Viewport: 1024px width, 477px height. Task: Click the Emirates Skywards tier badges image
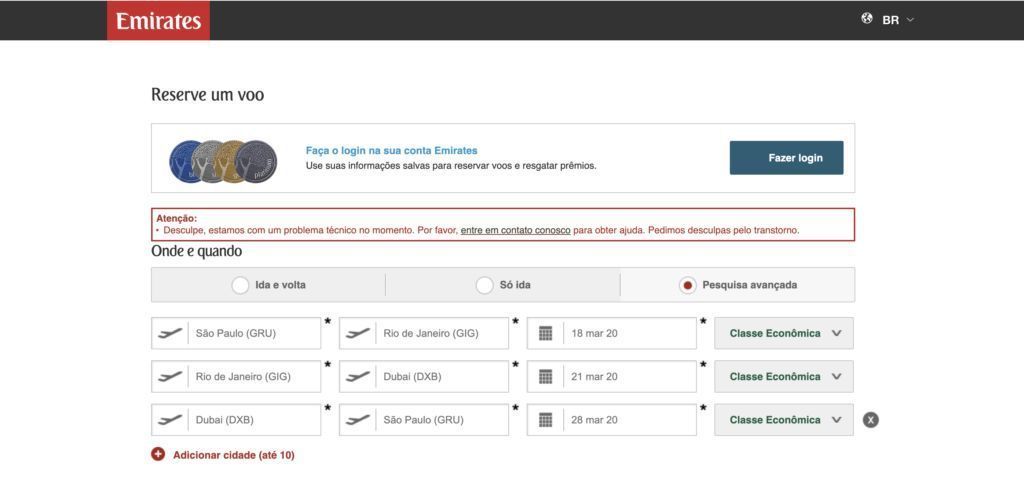tap(223, 161)
